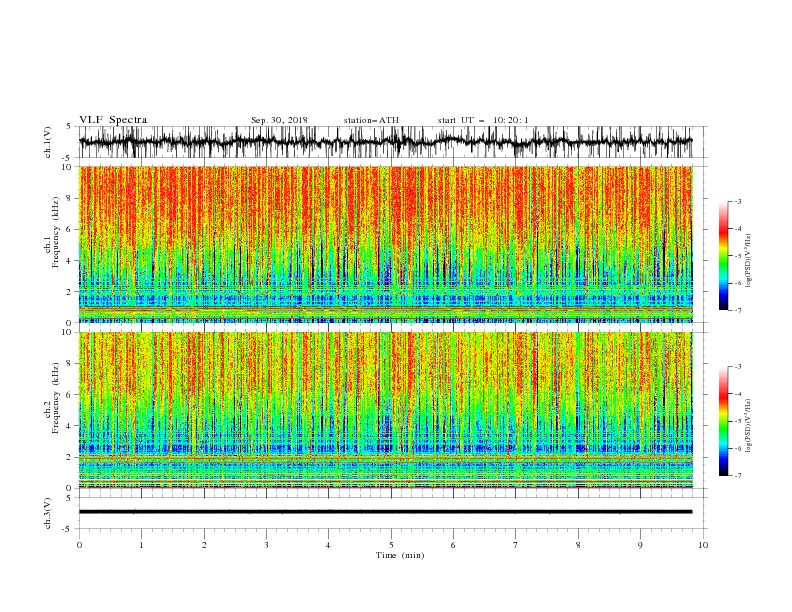Viewport: 792px width, 612px height.
Task: Click the "-5" label on the ch.1 color bar
Action: click(737, 256)
